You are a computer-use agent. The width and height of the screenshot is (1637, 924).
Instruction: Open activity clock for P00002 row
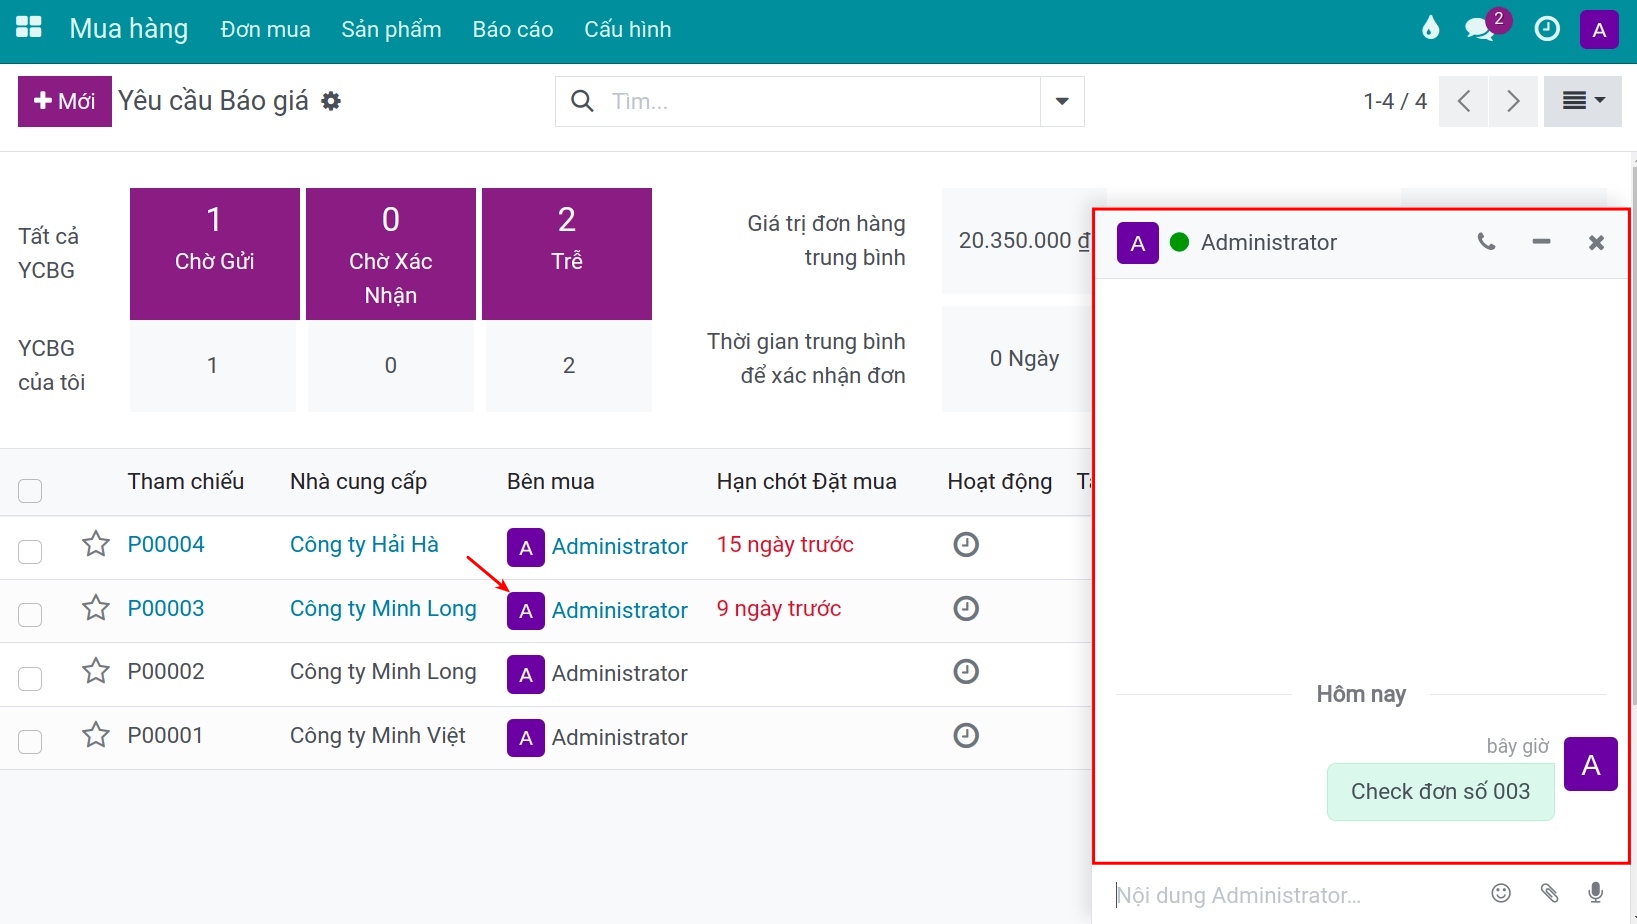[966, 672]
